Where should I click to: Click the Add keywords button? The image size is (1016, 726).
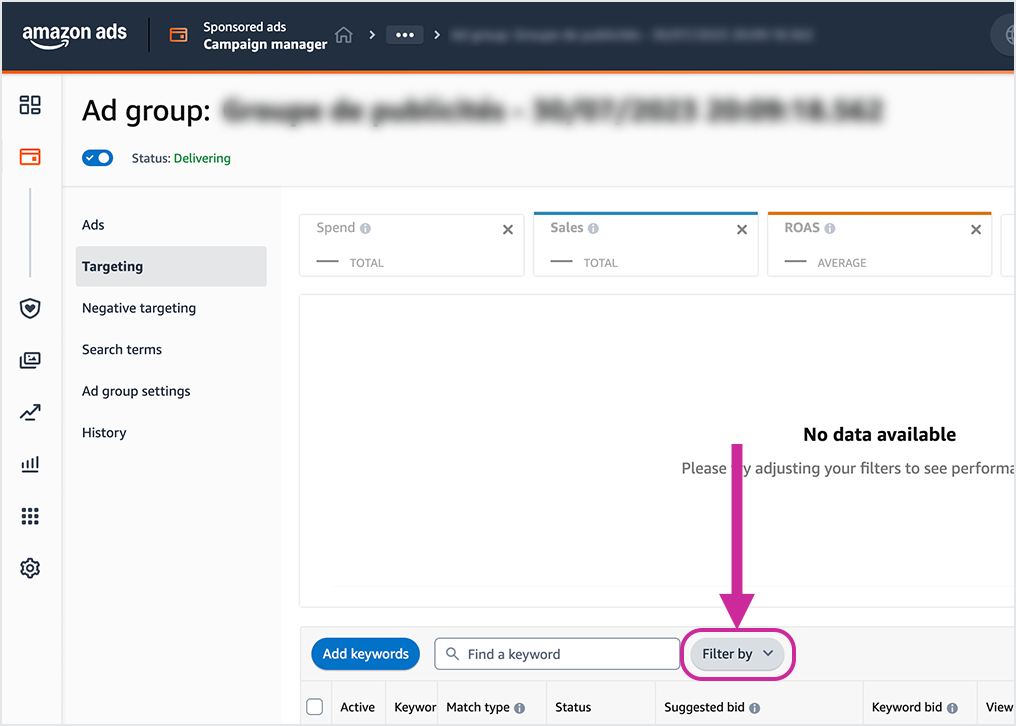tap(366, 654)
